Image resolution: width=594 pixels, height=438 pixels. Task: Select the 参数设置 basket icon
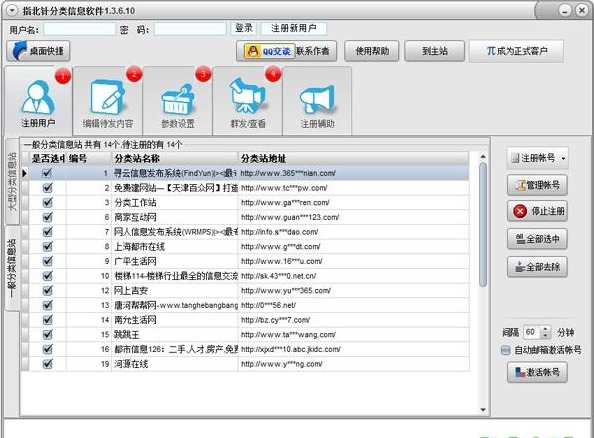(178, 99)
